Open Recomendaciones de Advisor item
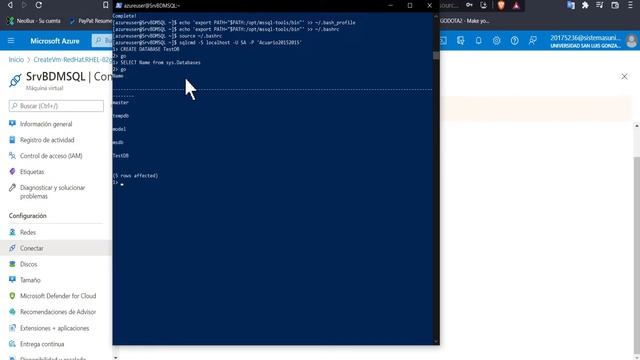Screen dimensions: 640x360 [58, 312]
